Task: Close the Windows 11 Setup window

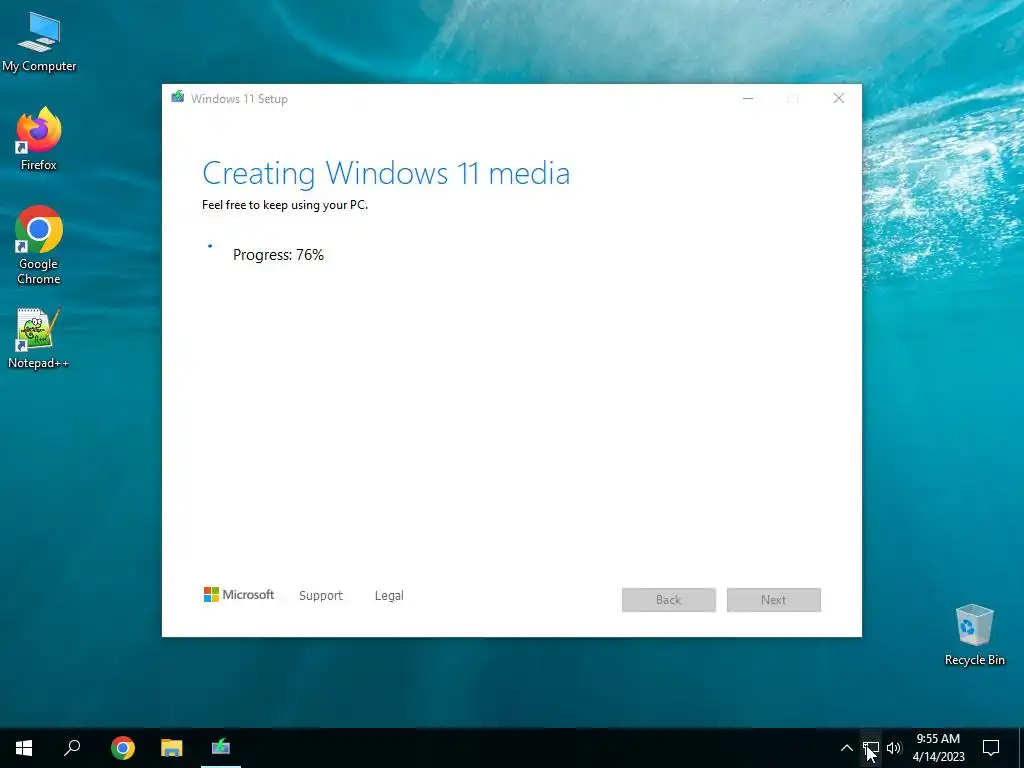Action: pos(839,99)
